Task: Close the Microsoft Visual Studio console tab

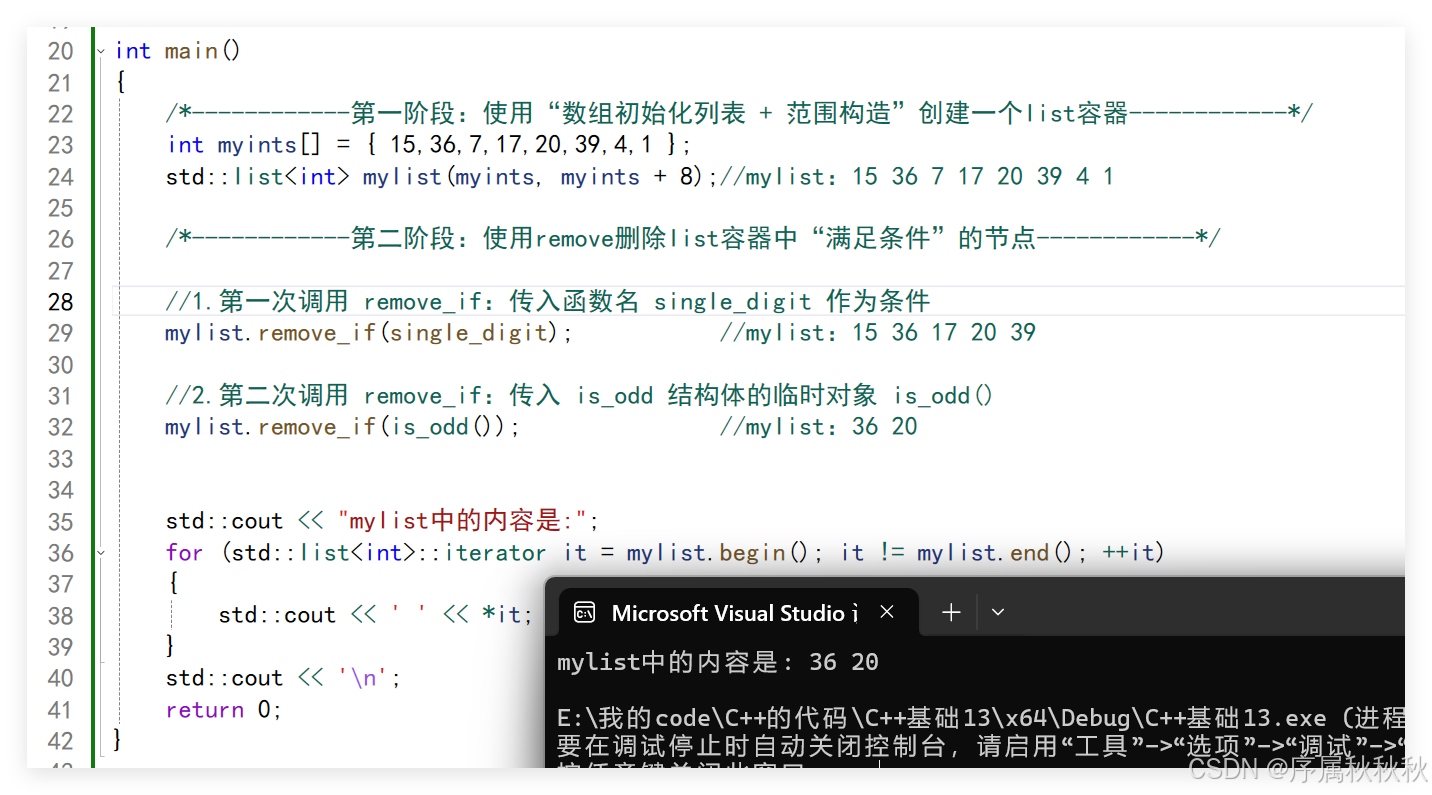Action: tap(886, 612)
